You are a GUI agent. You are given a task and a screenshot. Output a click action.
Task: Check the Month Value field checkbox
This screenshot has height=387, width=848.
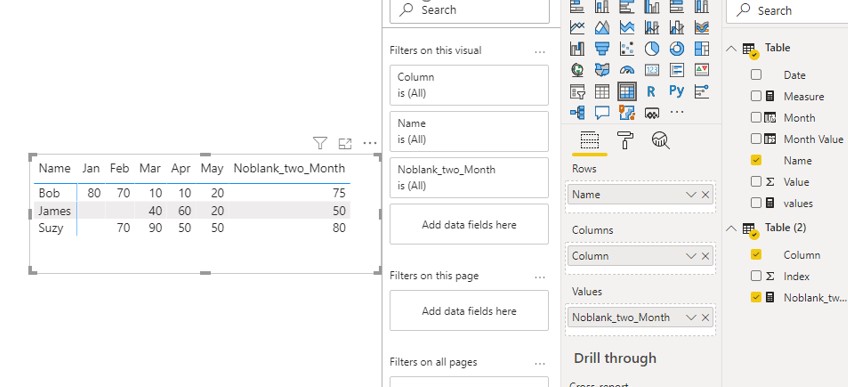(756, 139)
